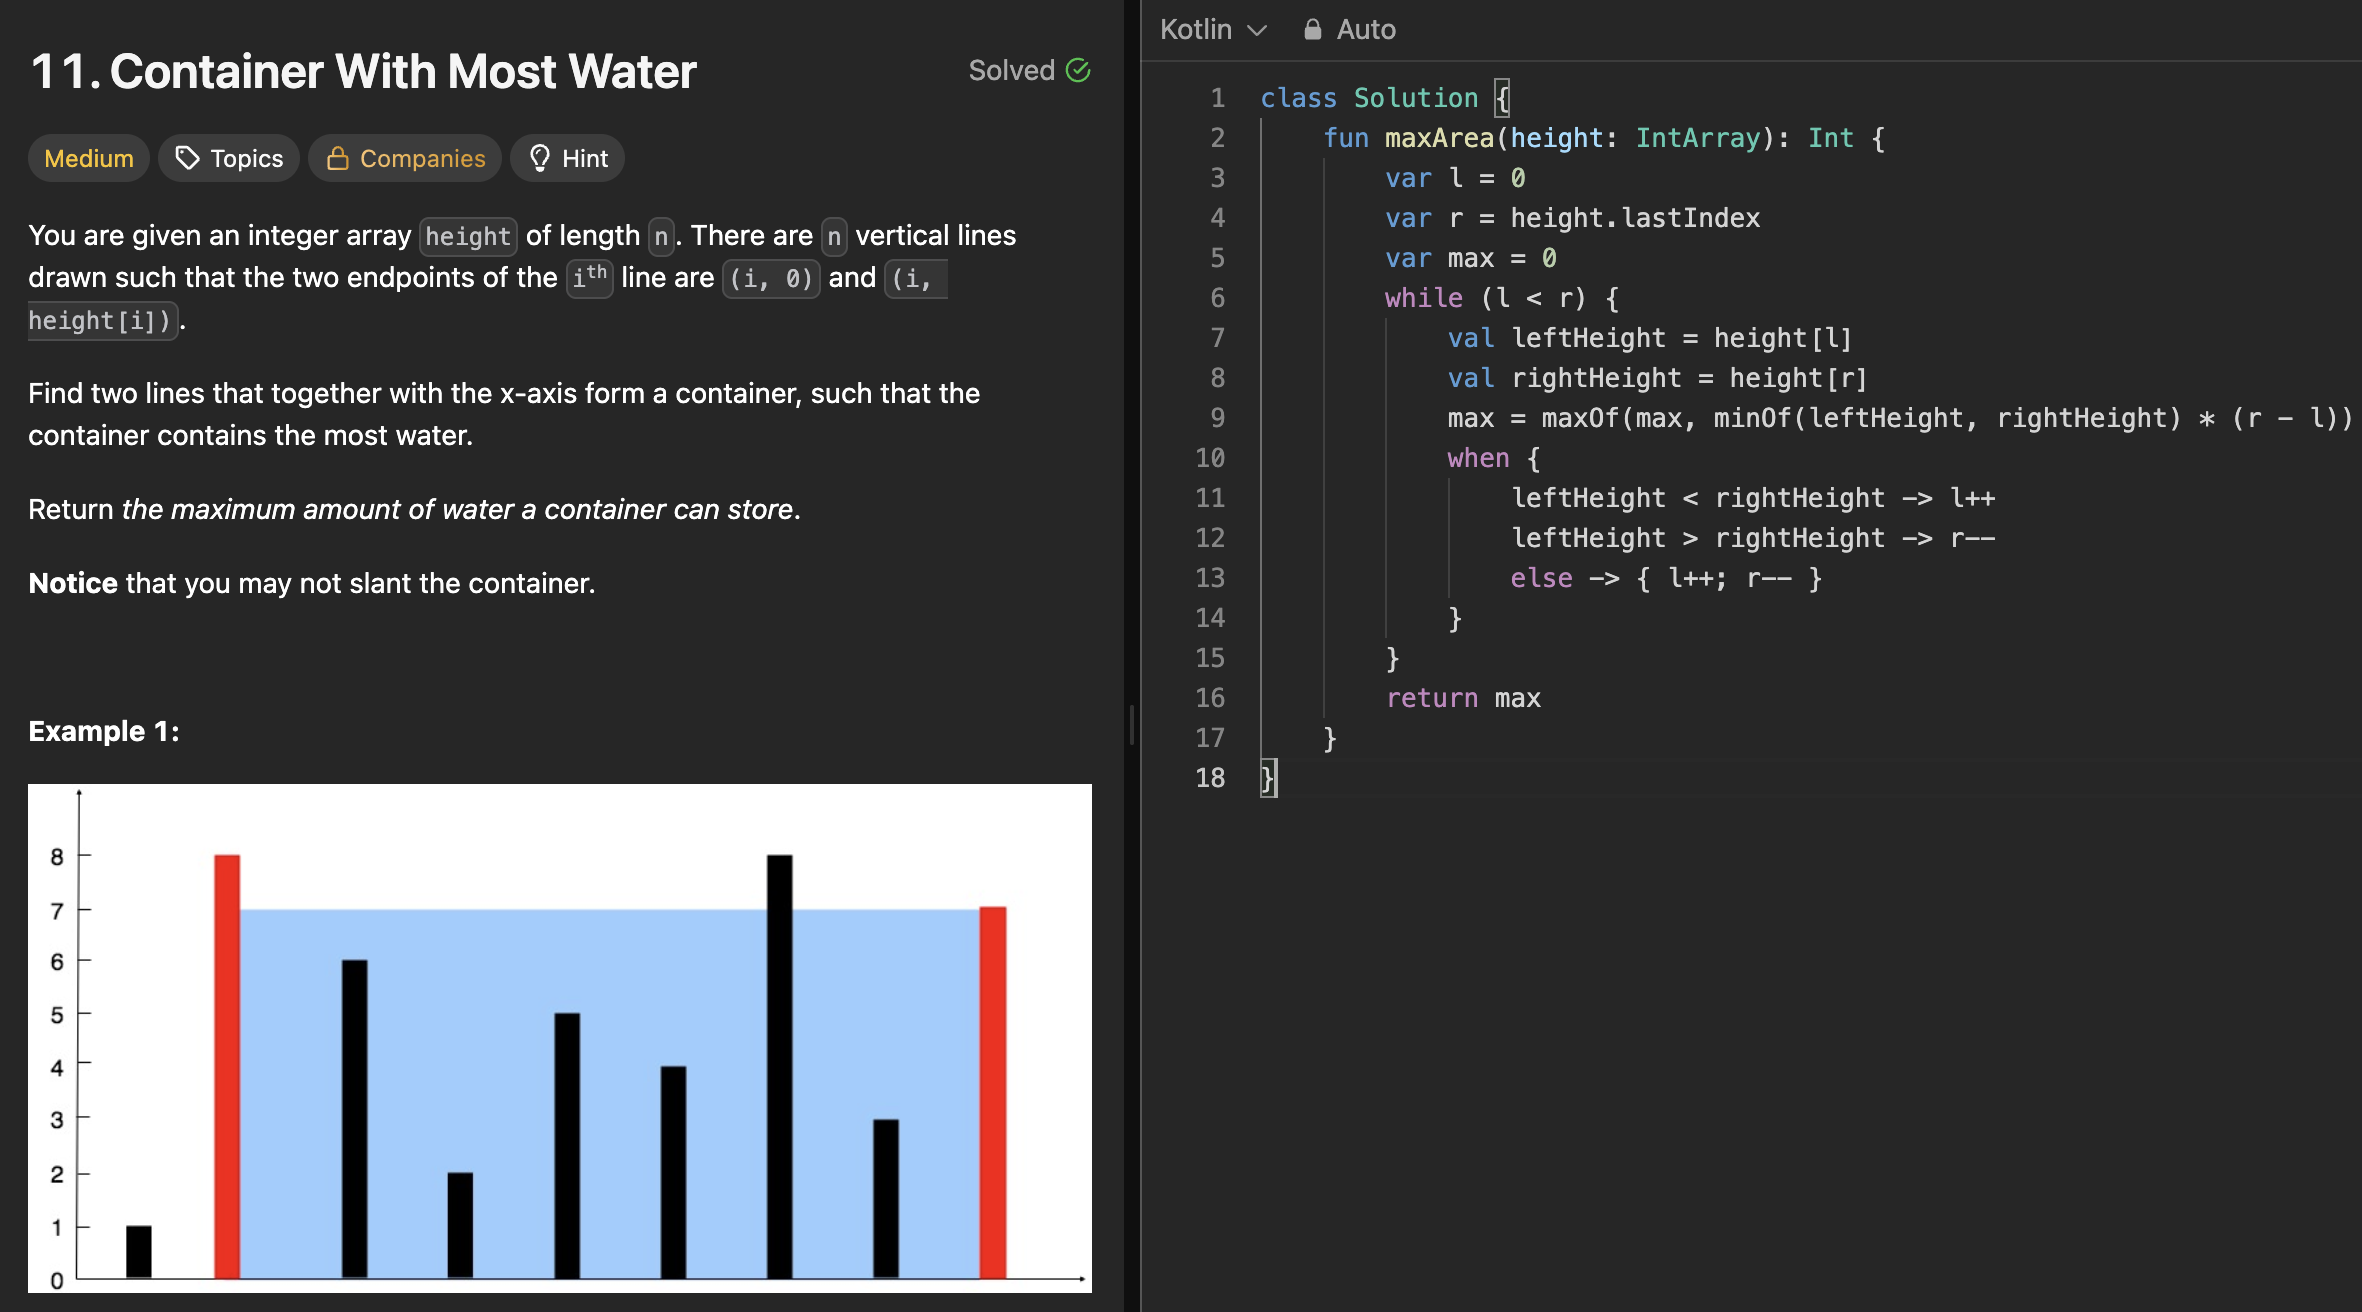The width and height of the screenshot is (2362, 1312).
Task: Click the Example 1 container chart image
Action: click(x=560, y=1038)
